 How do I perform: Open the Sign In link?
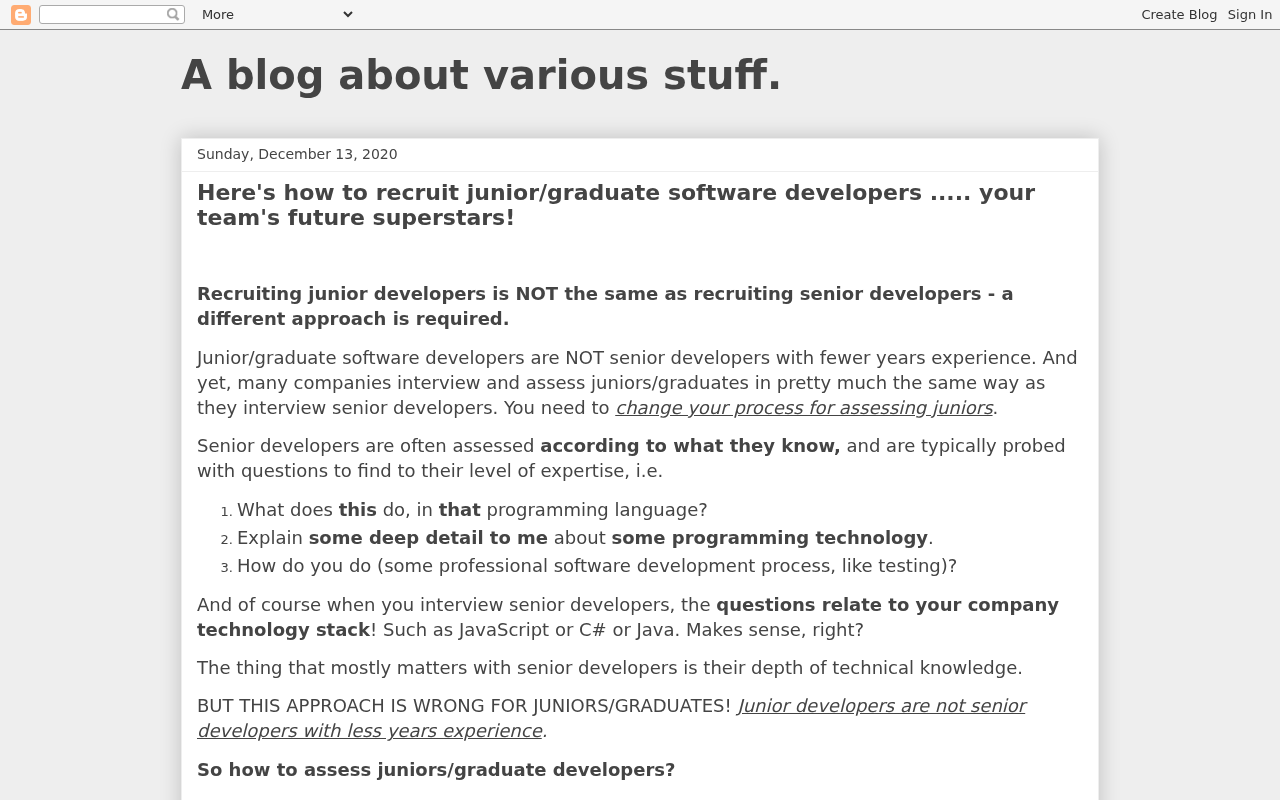click(1250, 14)
